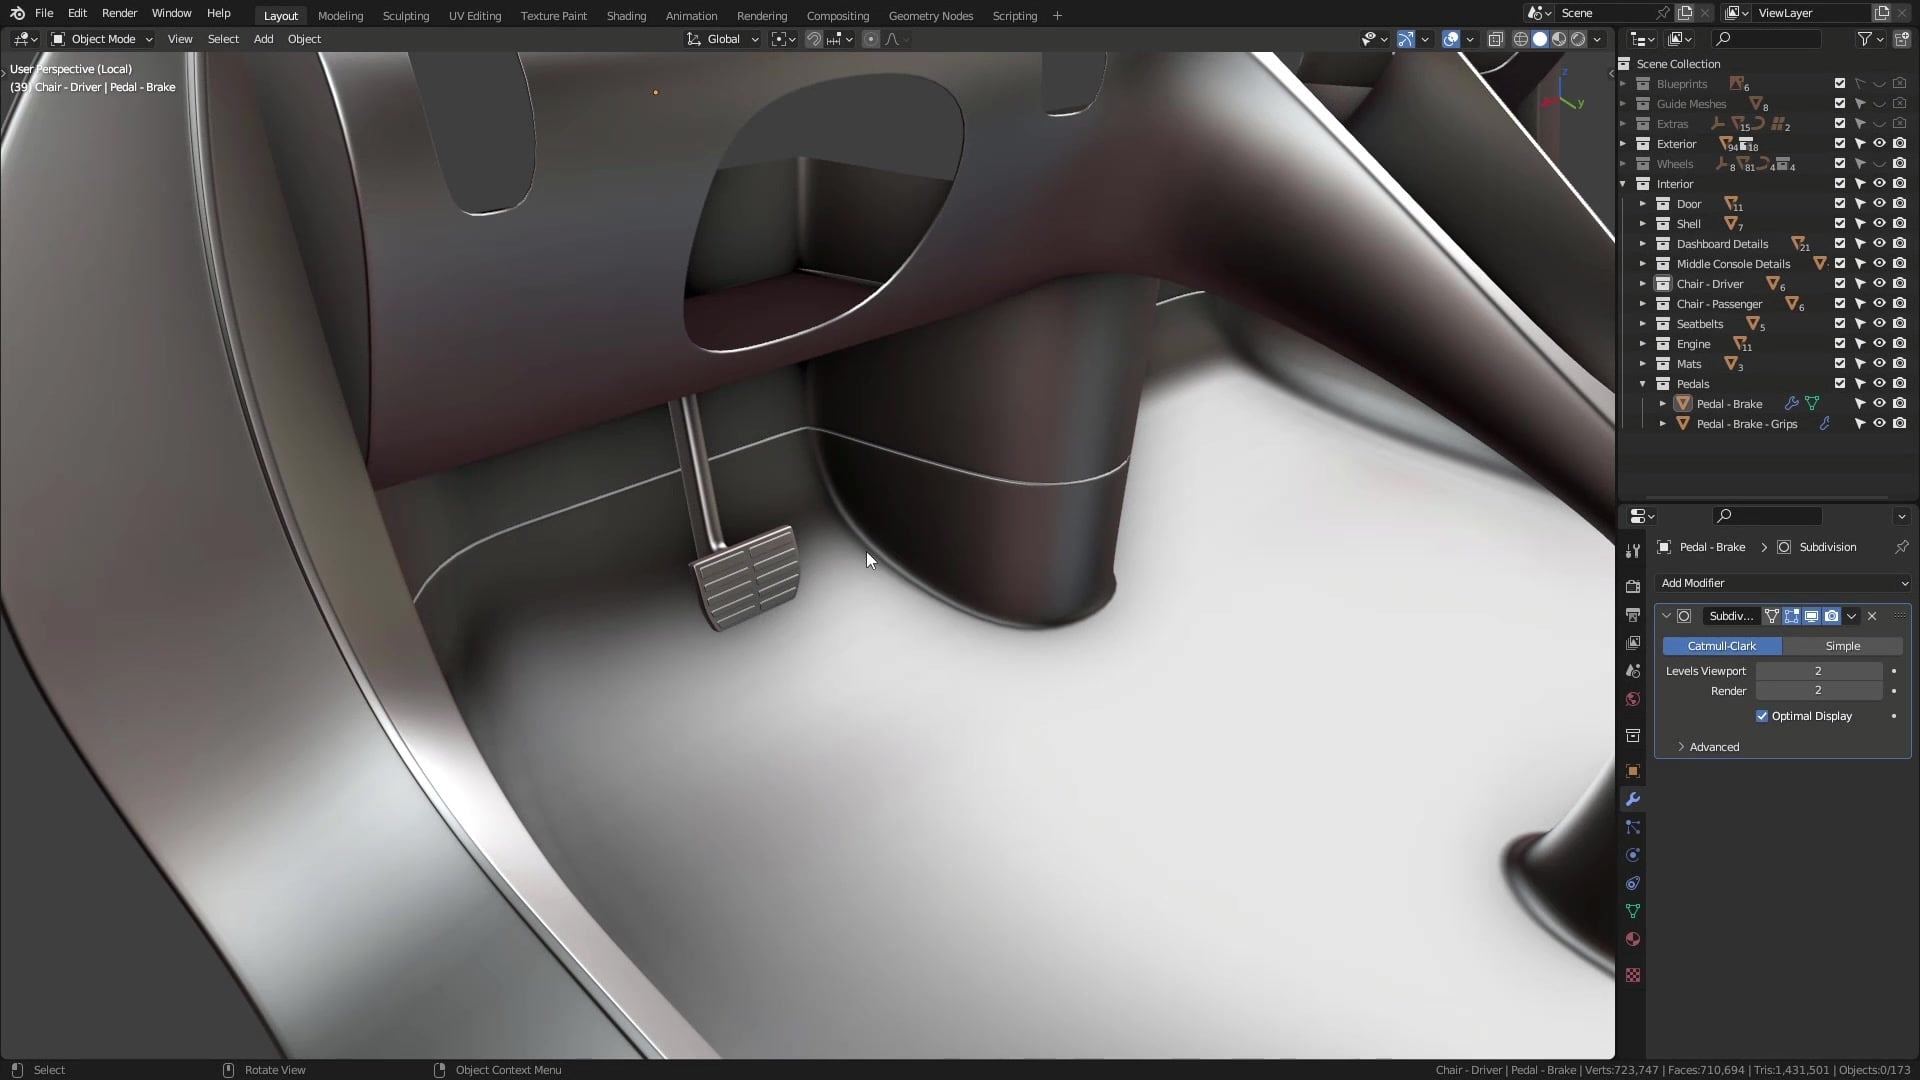Screen dimensions: 1920x1080
Task: Toggle modifier viewport display icon
Action: click(1811, 616)
